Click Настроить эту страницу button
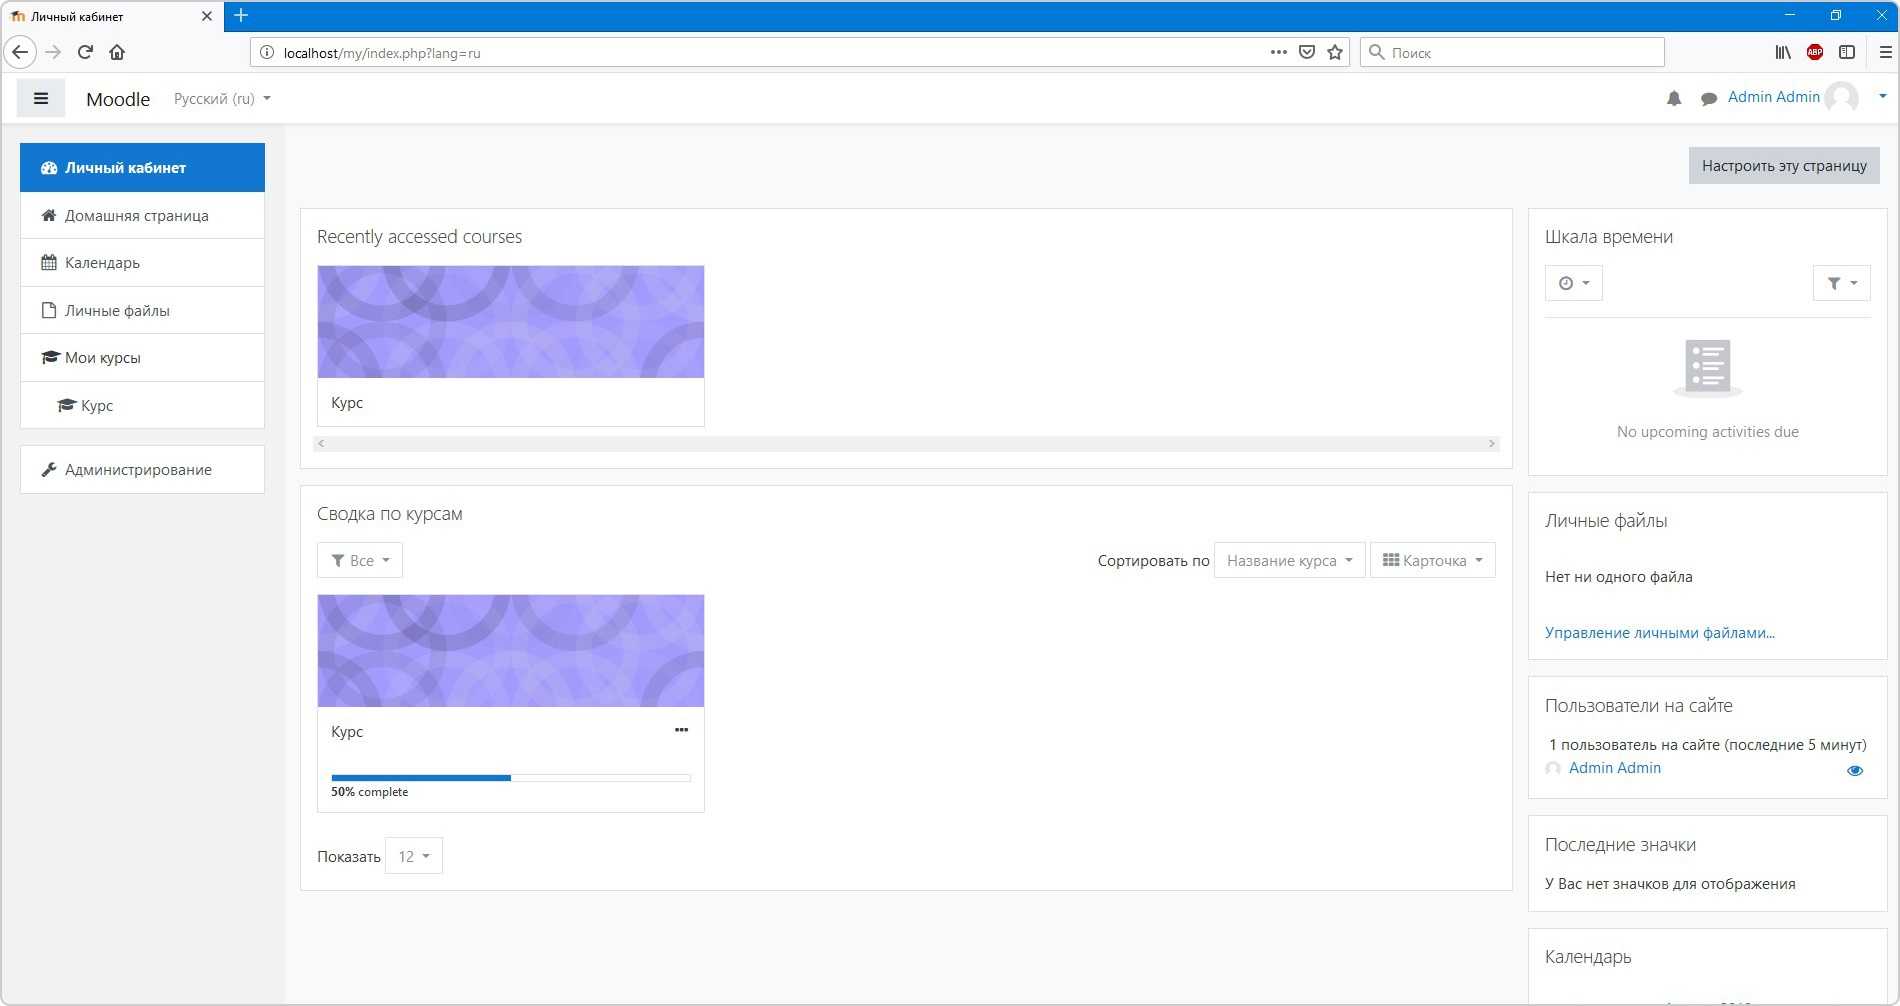 [x=1784, y=166]
